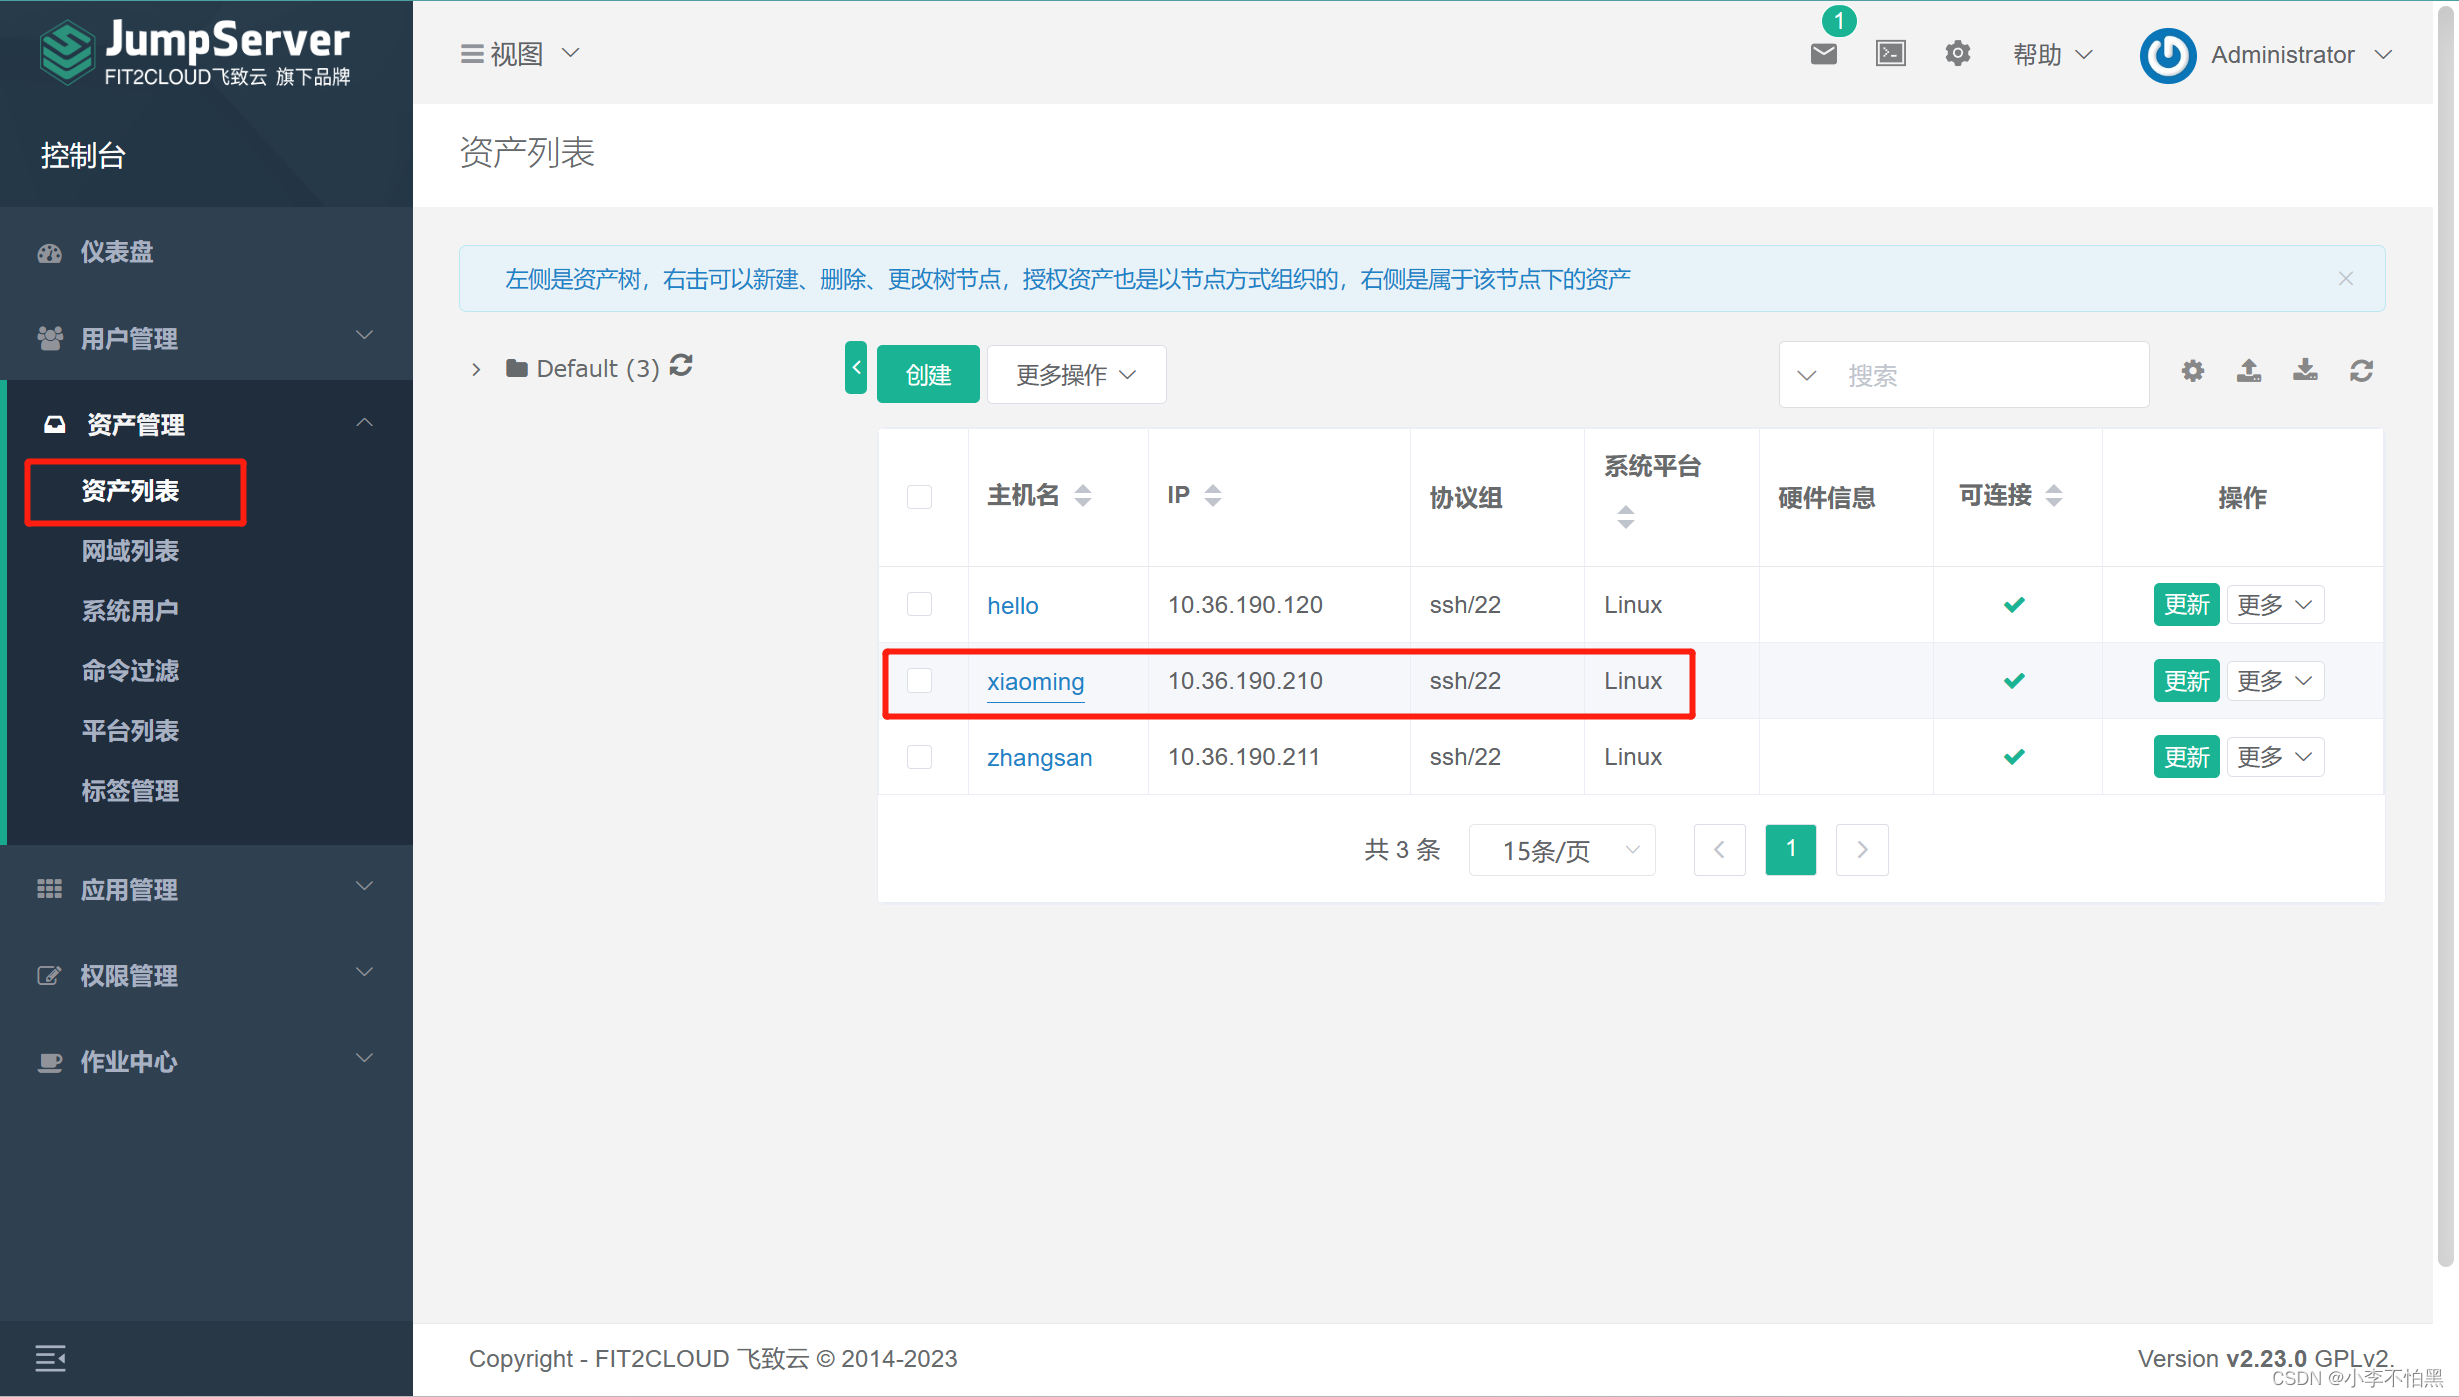Tick the checkbox for zhangsan row
2459x1397 pixels.
coord(919,756)
